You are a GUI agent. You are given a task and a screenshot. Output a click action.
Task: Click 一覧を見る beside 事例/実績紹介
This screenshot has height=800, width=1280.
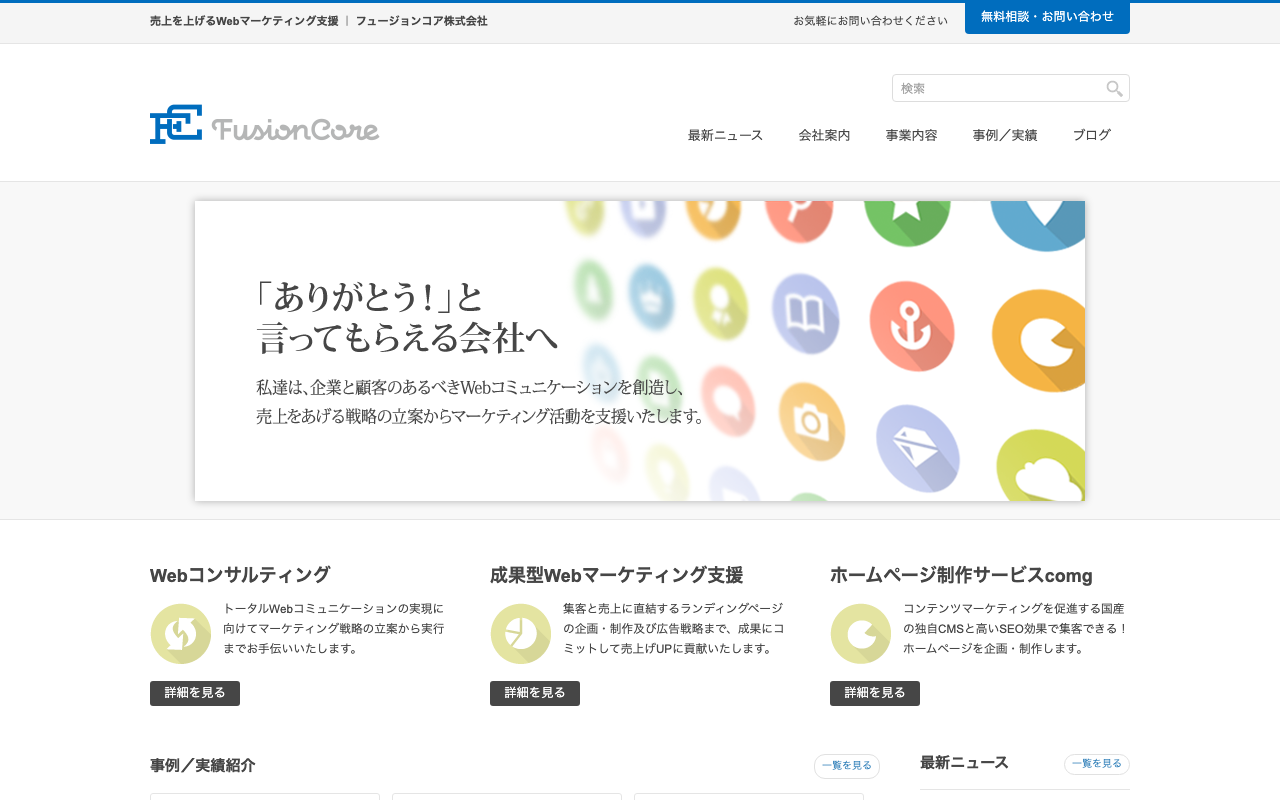[847, 766]
